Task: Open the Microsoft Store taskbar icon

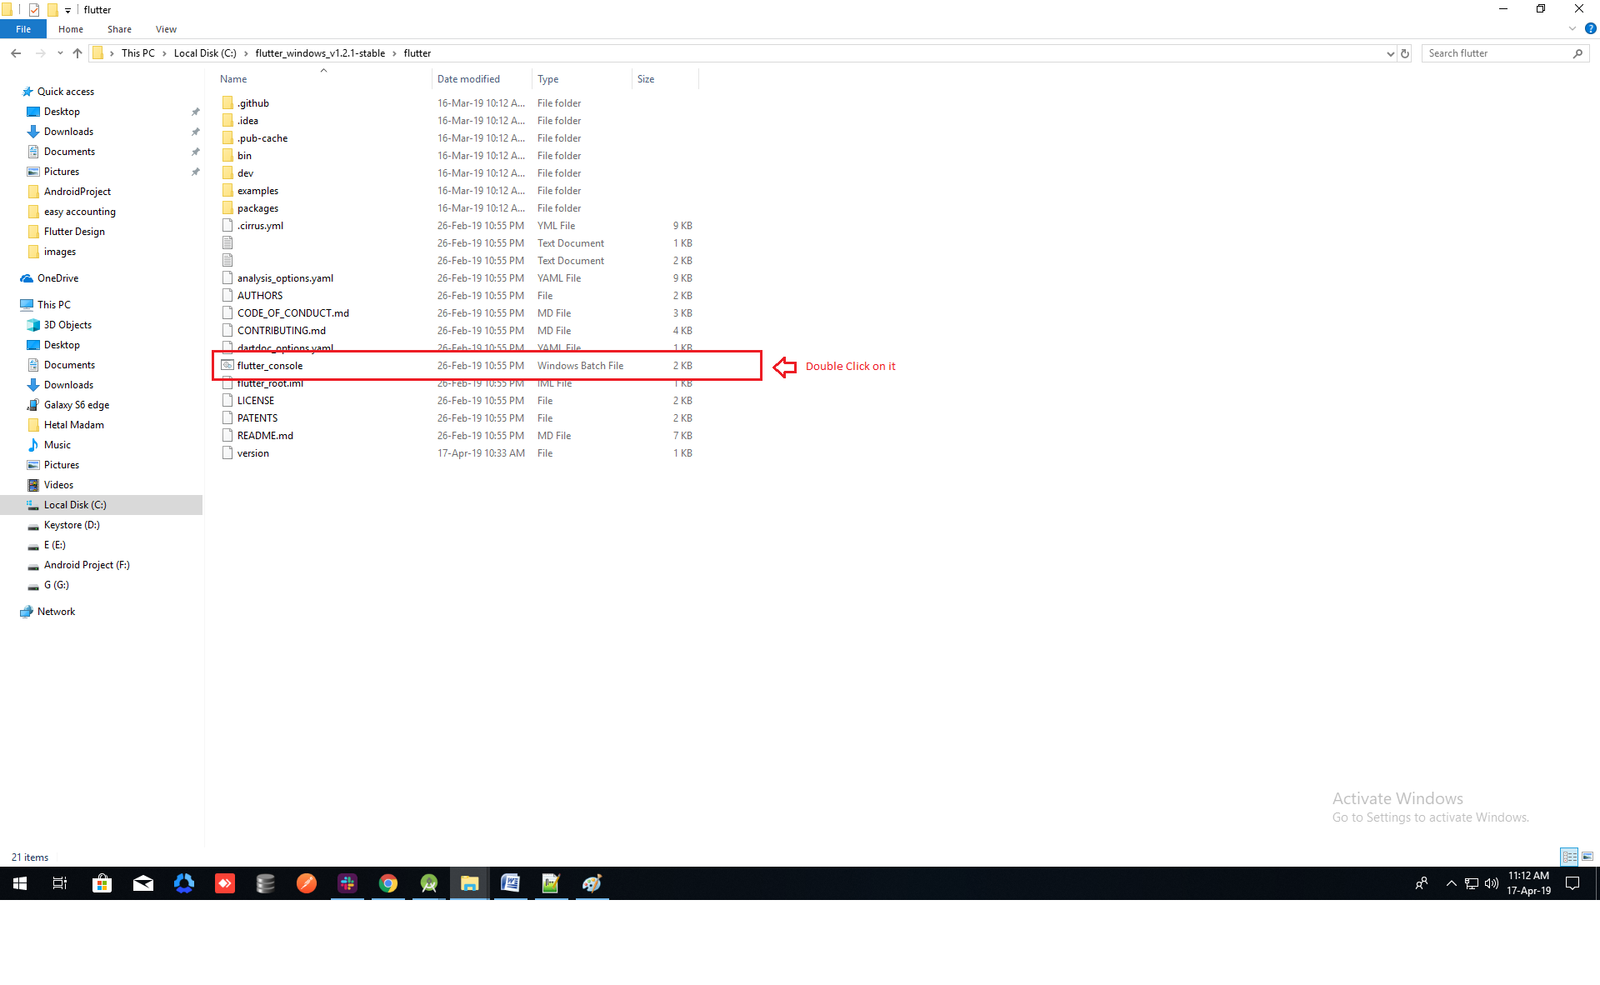Action: tap(102, 883)
